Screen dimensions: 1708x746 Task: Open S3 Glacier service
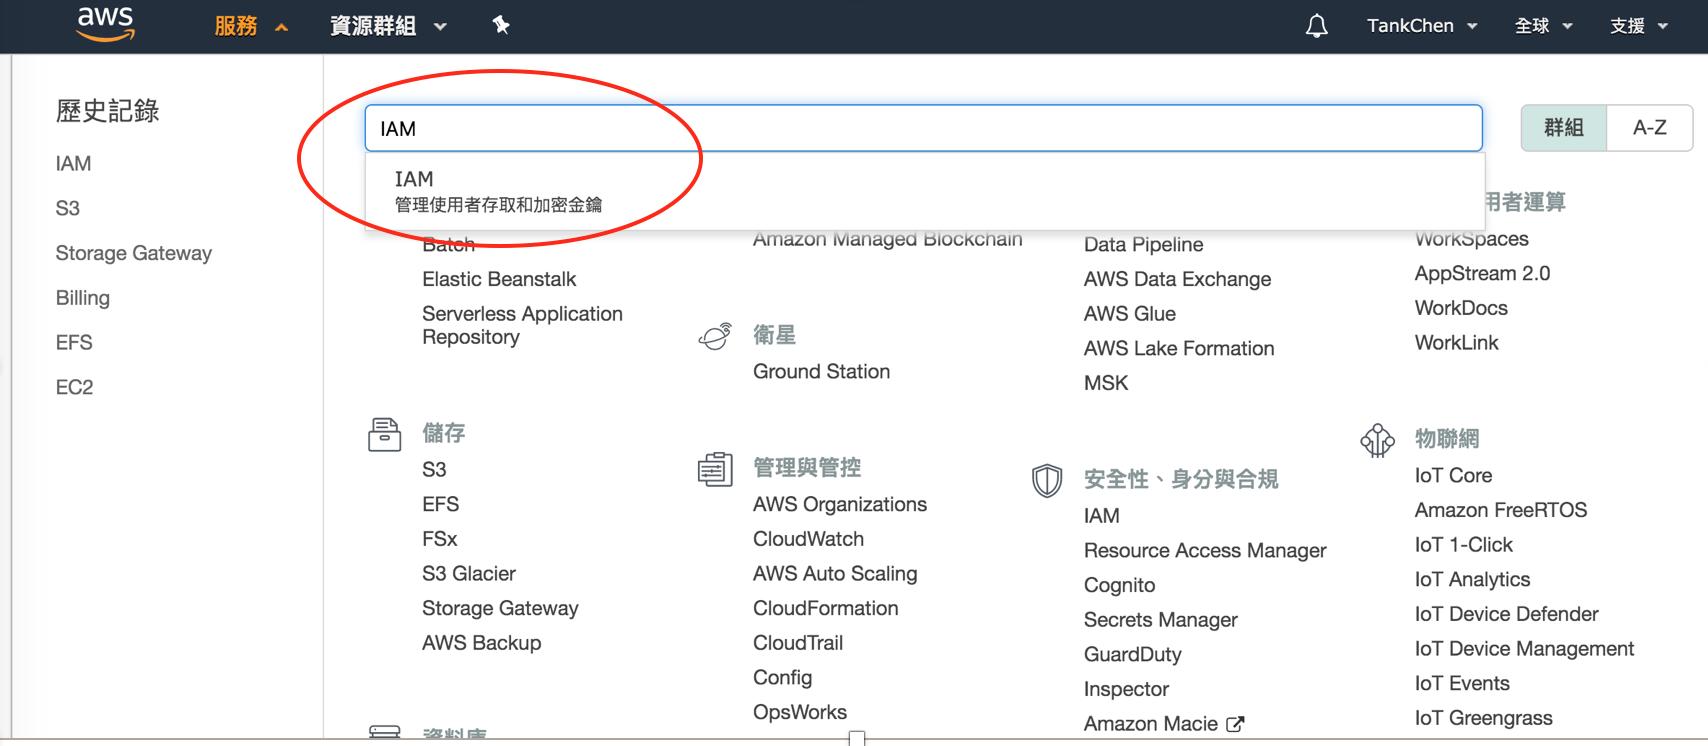pyautogui.click(x=468, y=574)
